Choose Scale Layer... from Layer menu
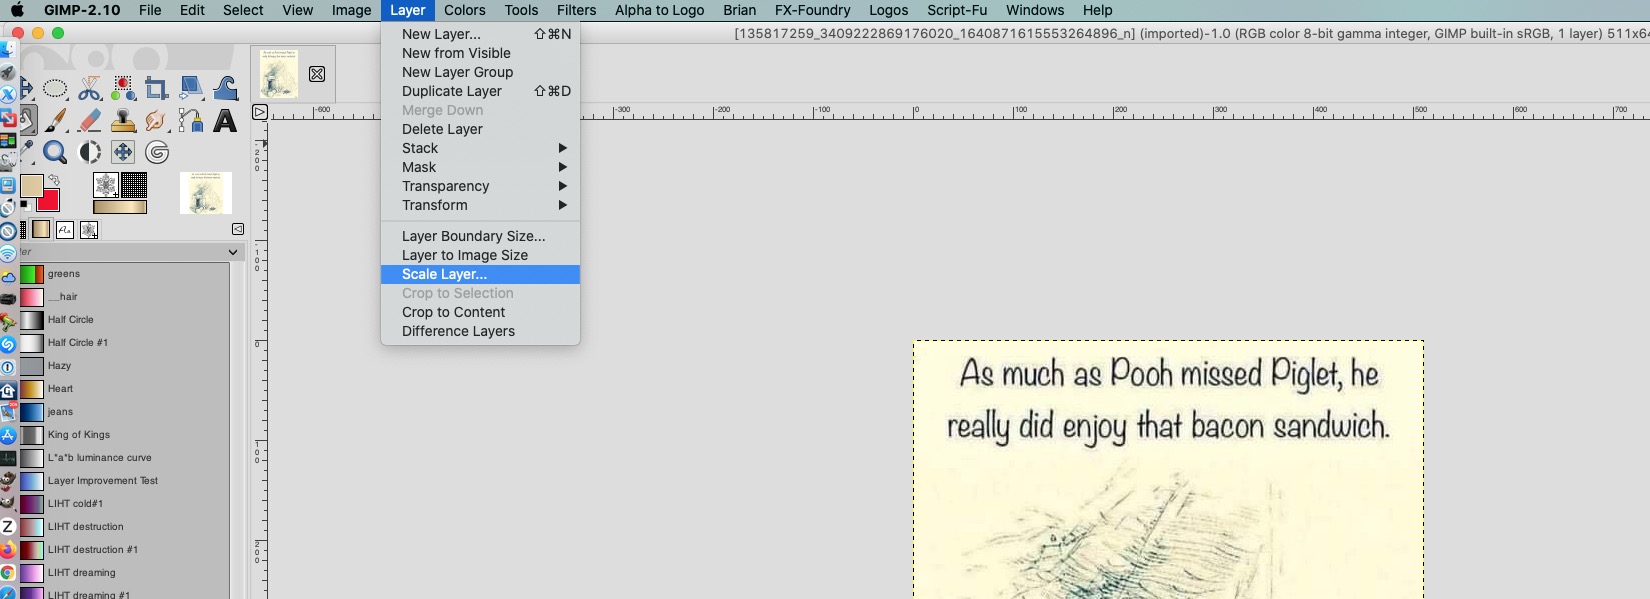Screen dimensions: 1650x599 click(x=480, y=274)
